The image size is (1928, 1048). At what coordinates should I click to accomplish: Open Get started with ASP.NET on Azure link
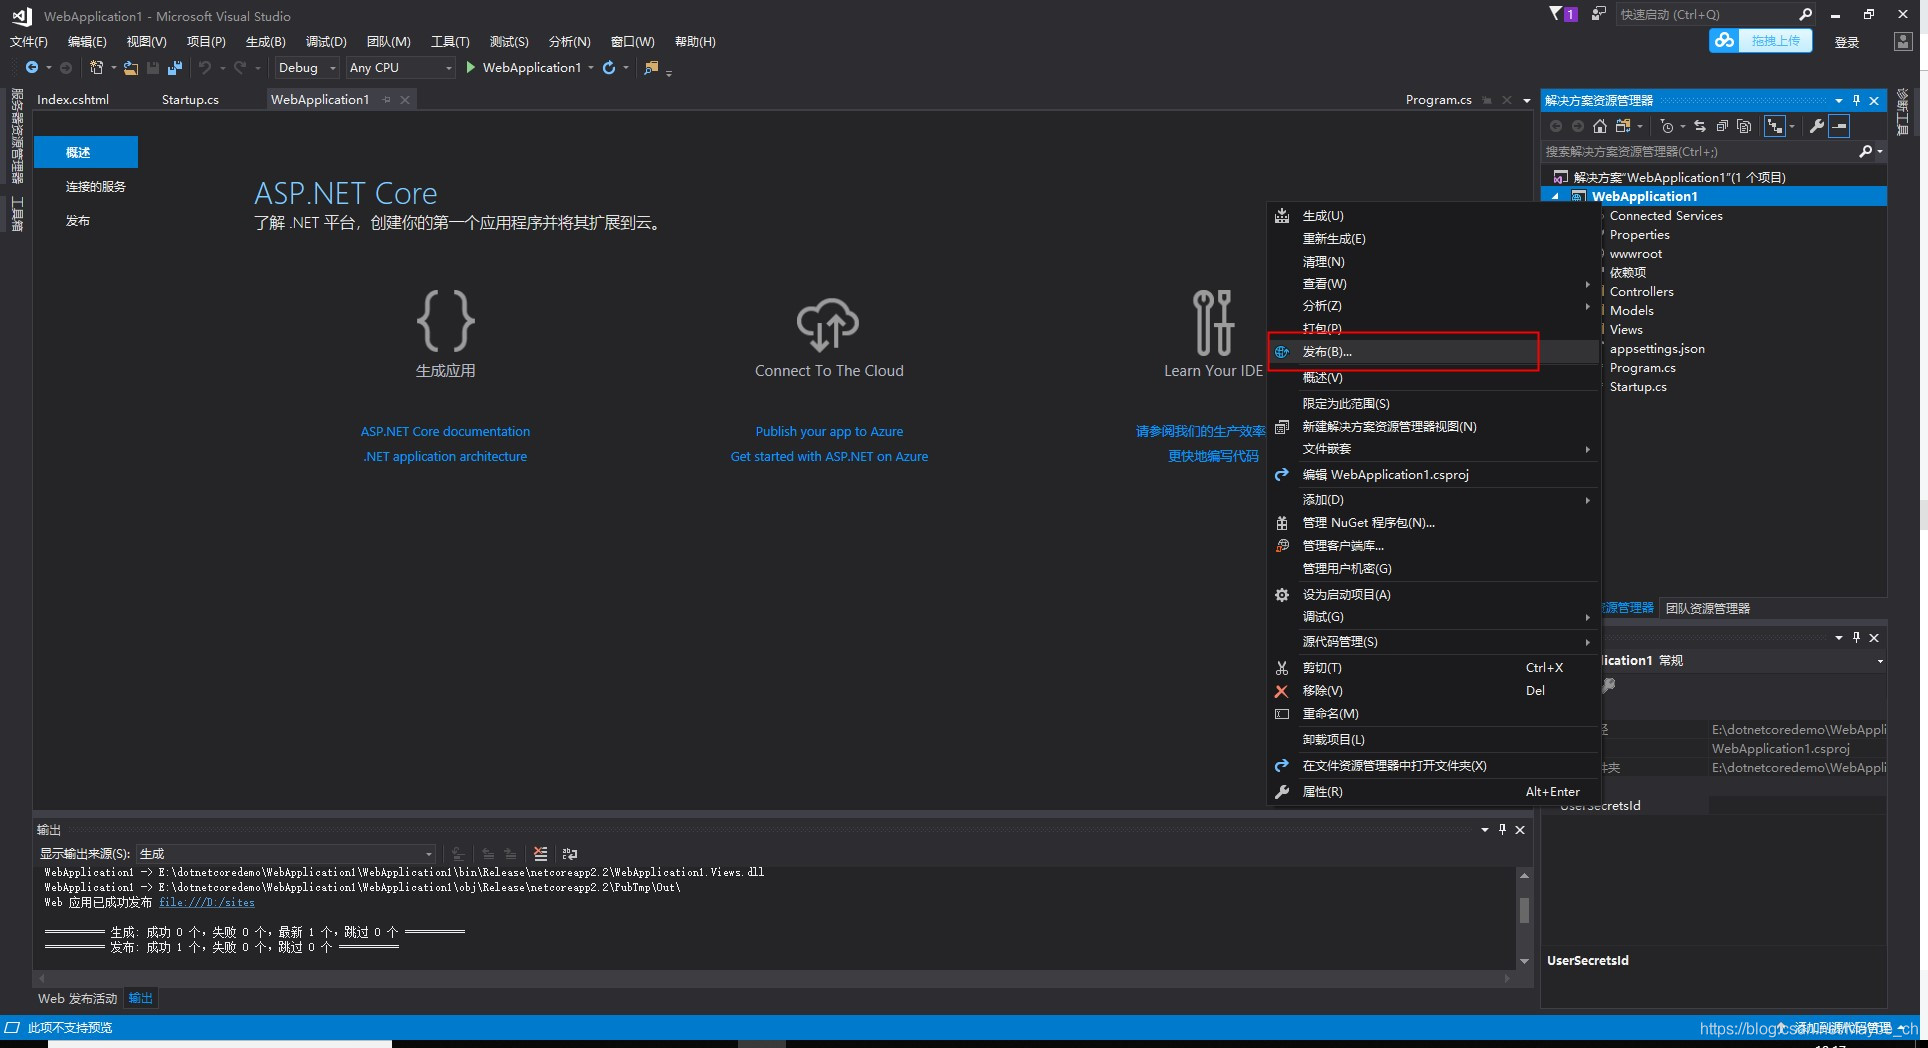tap(829, 457)
